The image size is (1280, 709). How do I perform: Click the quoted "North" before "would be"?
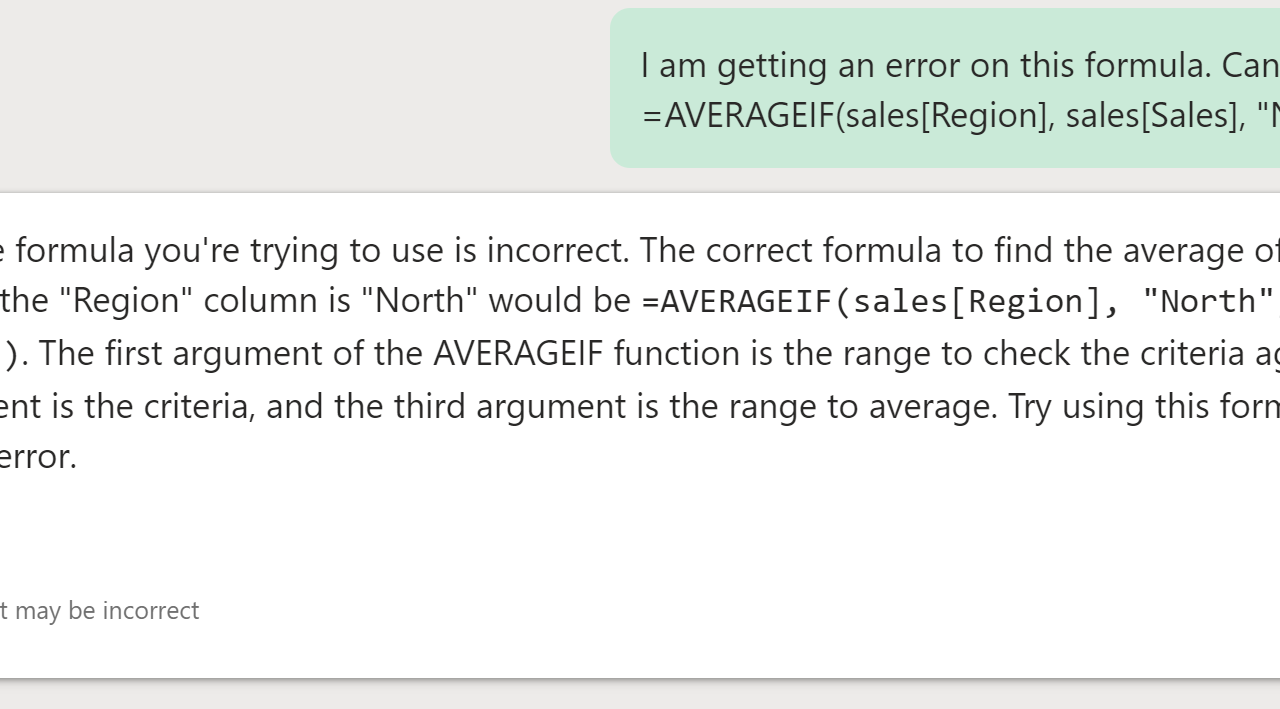tap(424, 301)
